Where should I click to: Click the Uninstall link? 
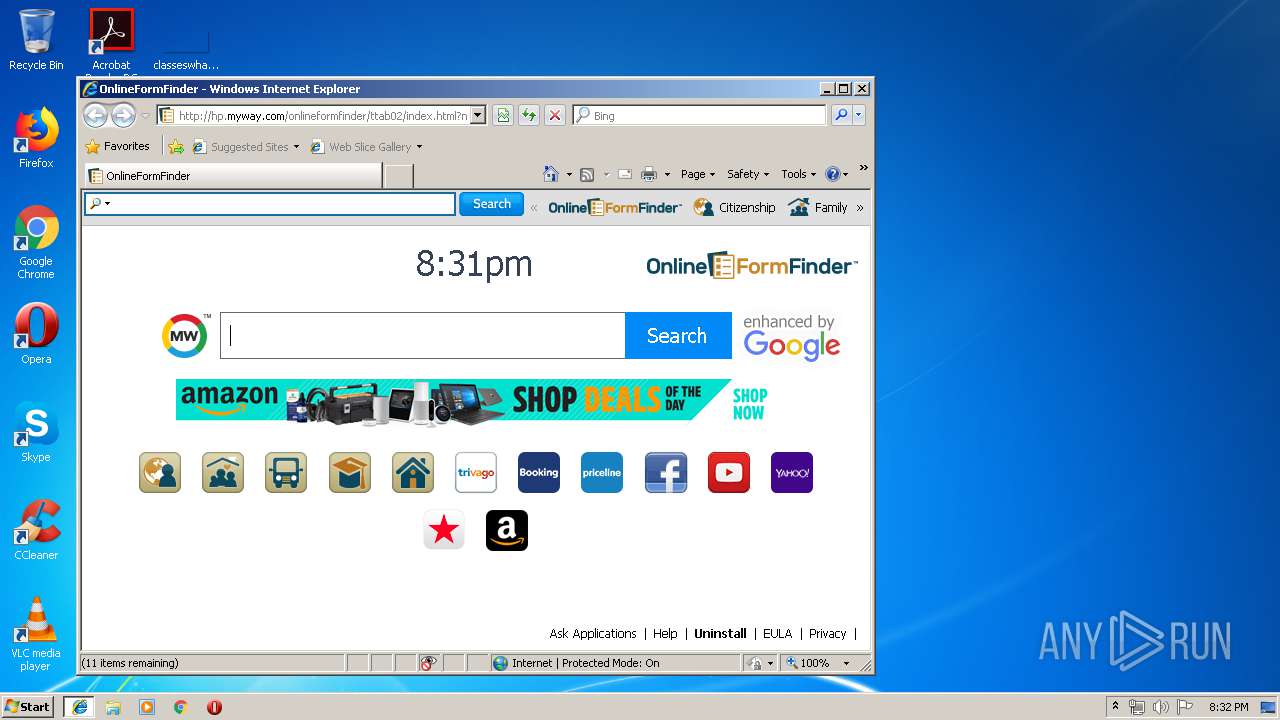720,634
